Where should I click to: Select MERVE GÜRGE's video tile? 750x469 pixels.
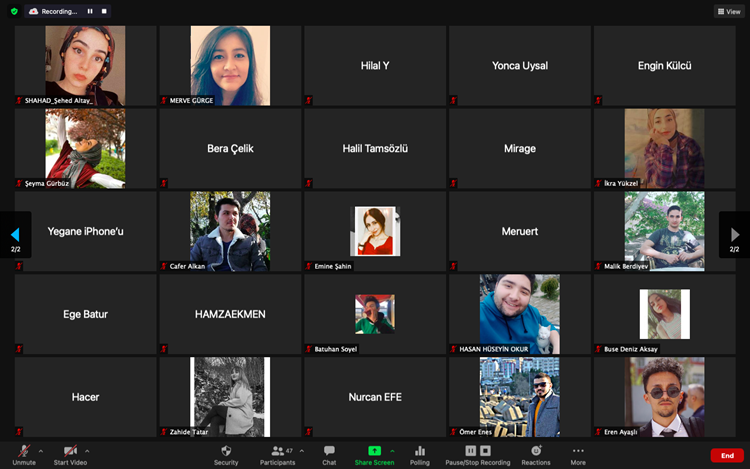(230, 65)
